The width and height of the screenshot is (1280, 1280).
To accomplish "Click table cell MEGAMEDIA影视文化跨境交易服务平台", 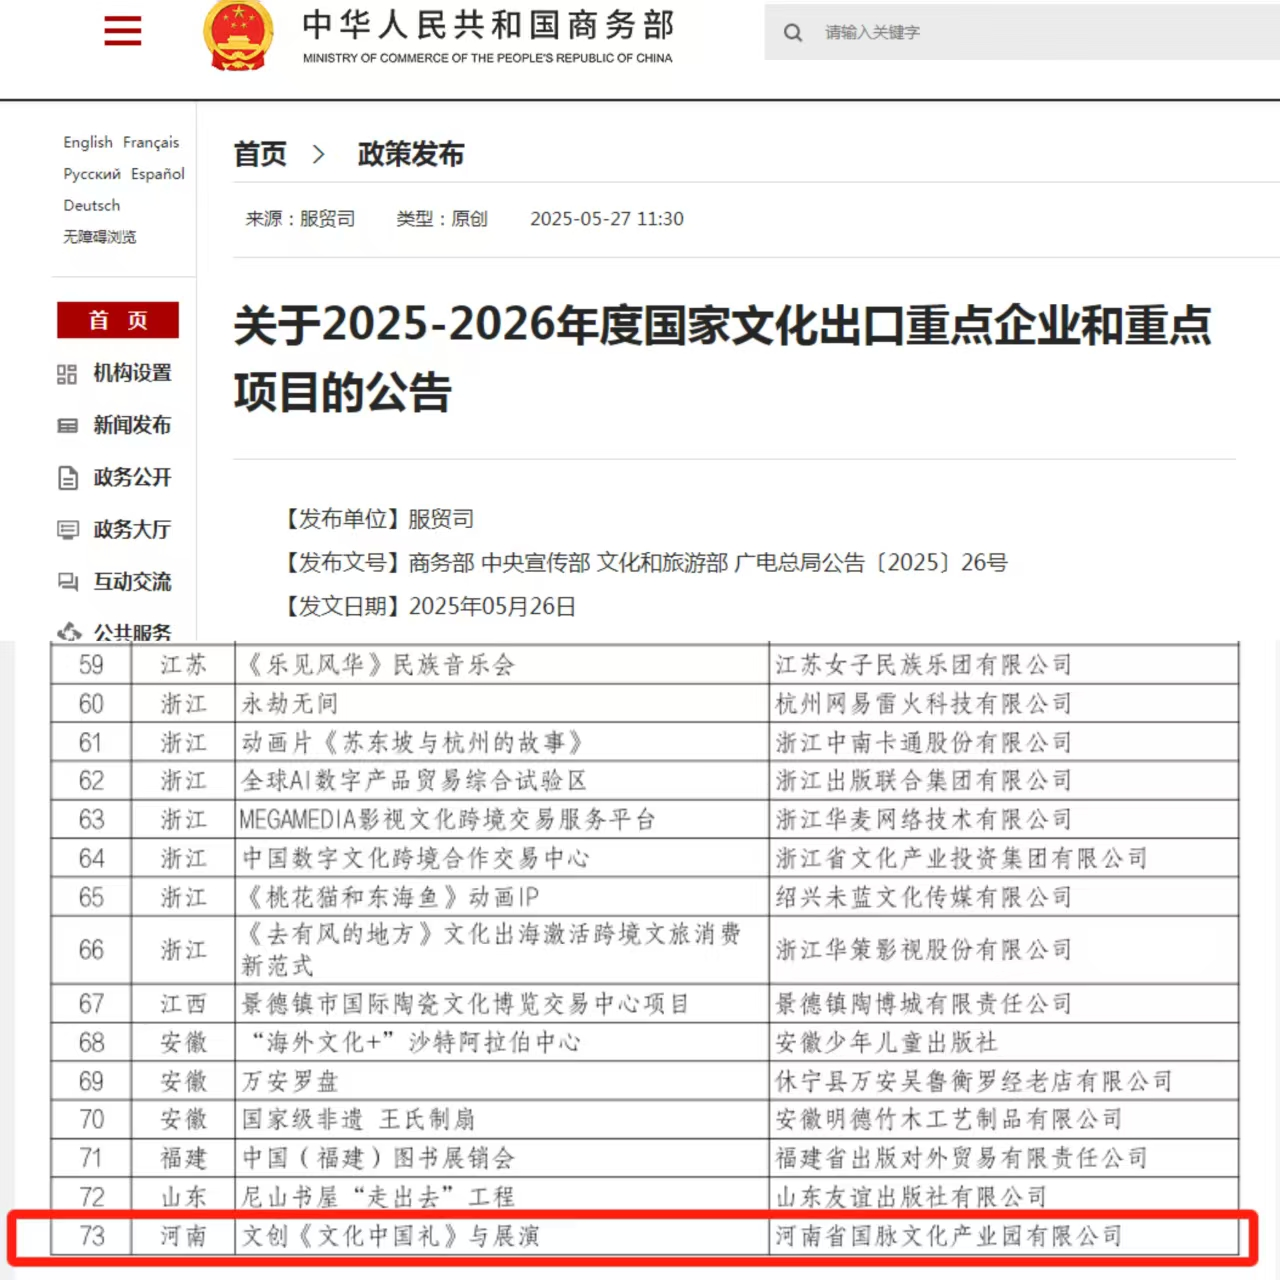I will click(502, 820).
